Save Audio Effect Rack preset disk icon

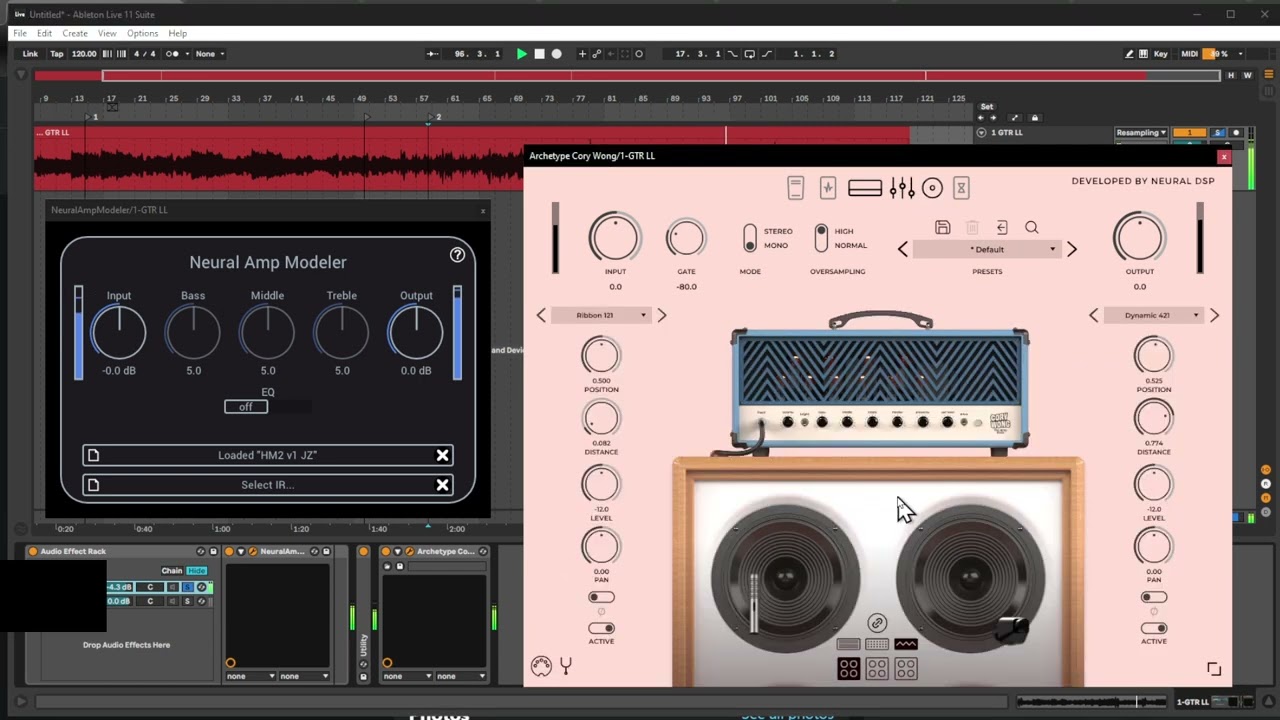(x=213, y=551)
